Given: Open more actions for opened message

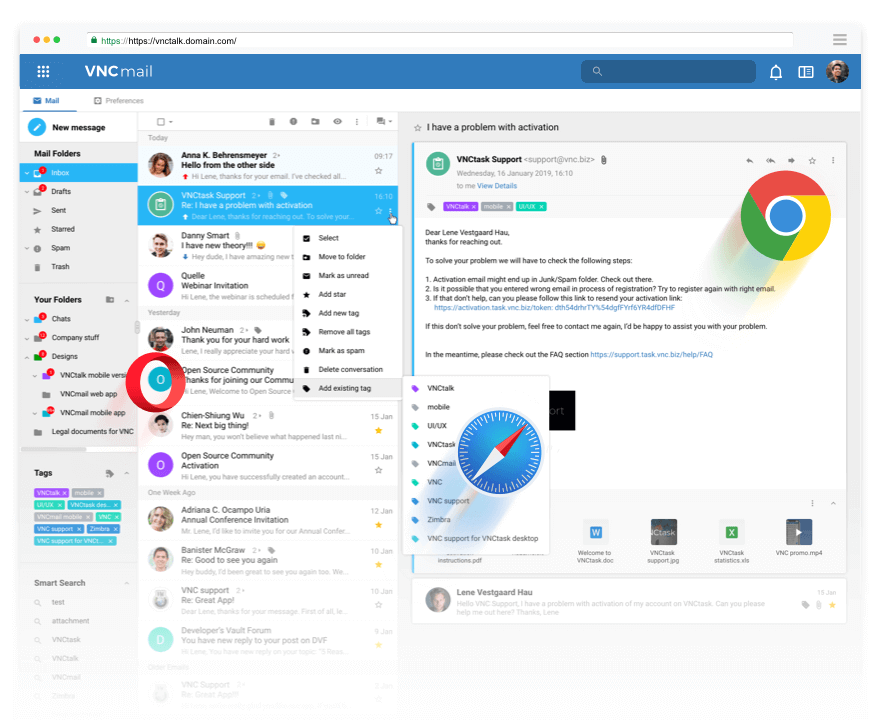Looking at the screenshot, I should [x=833, y=161].
